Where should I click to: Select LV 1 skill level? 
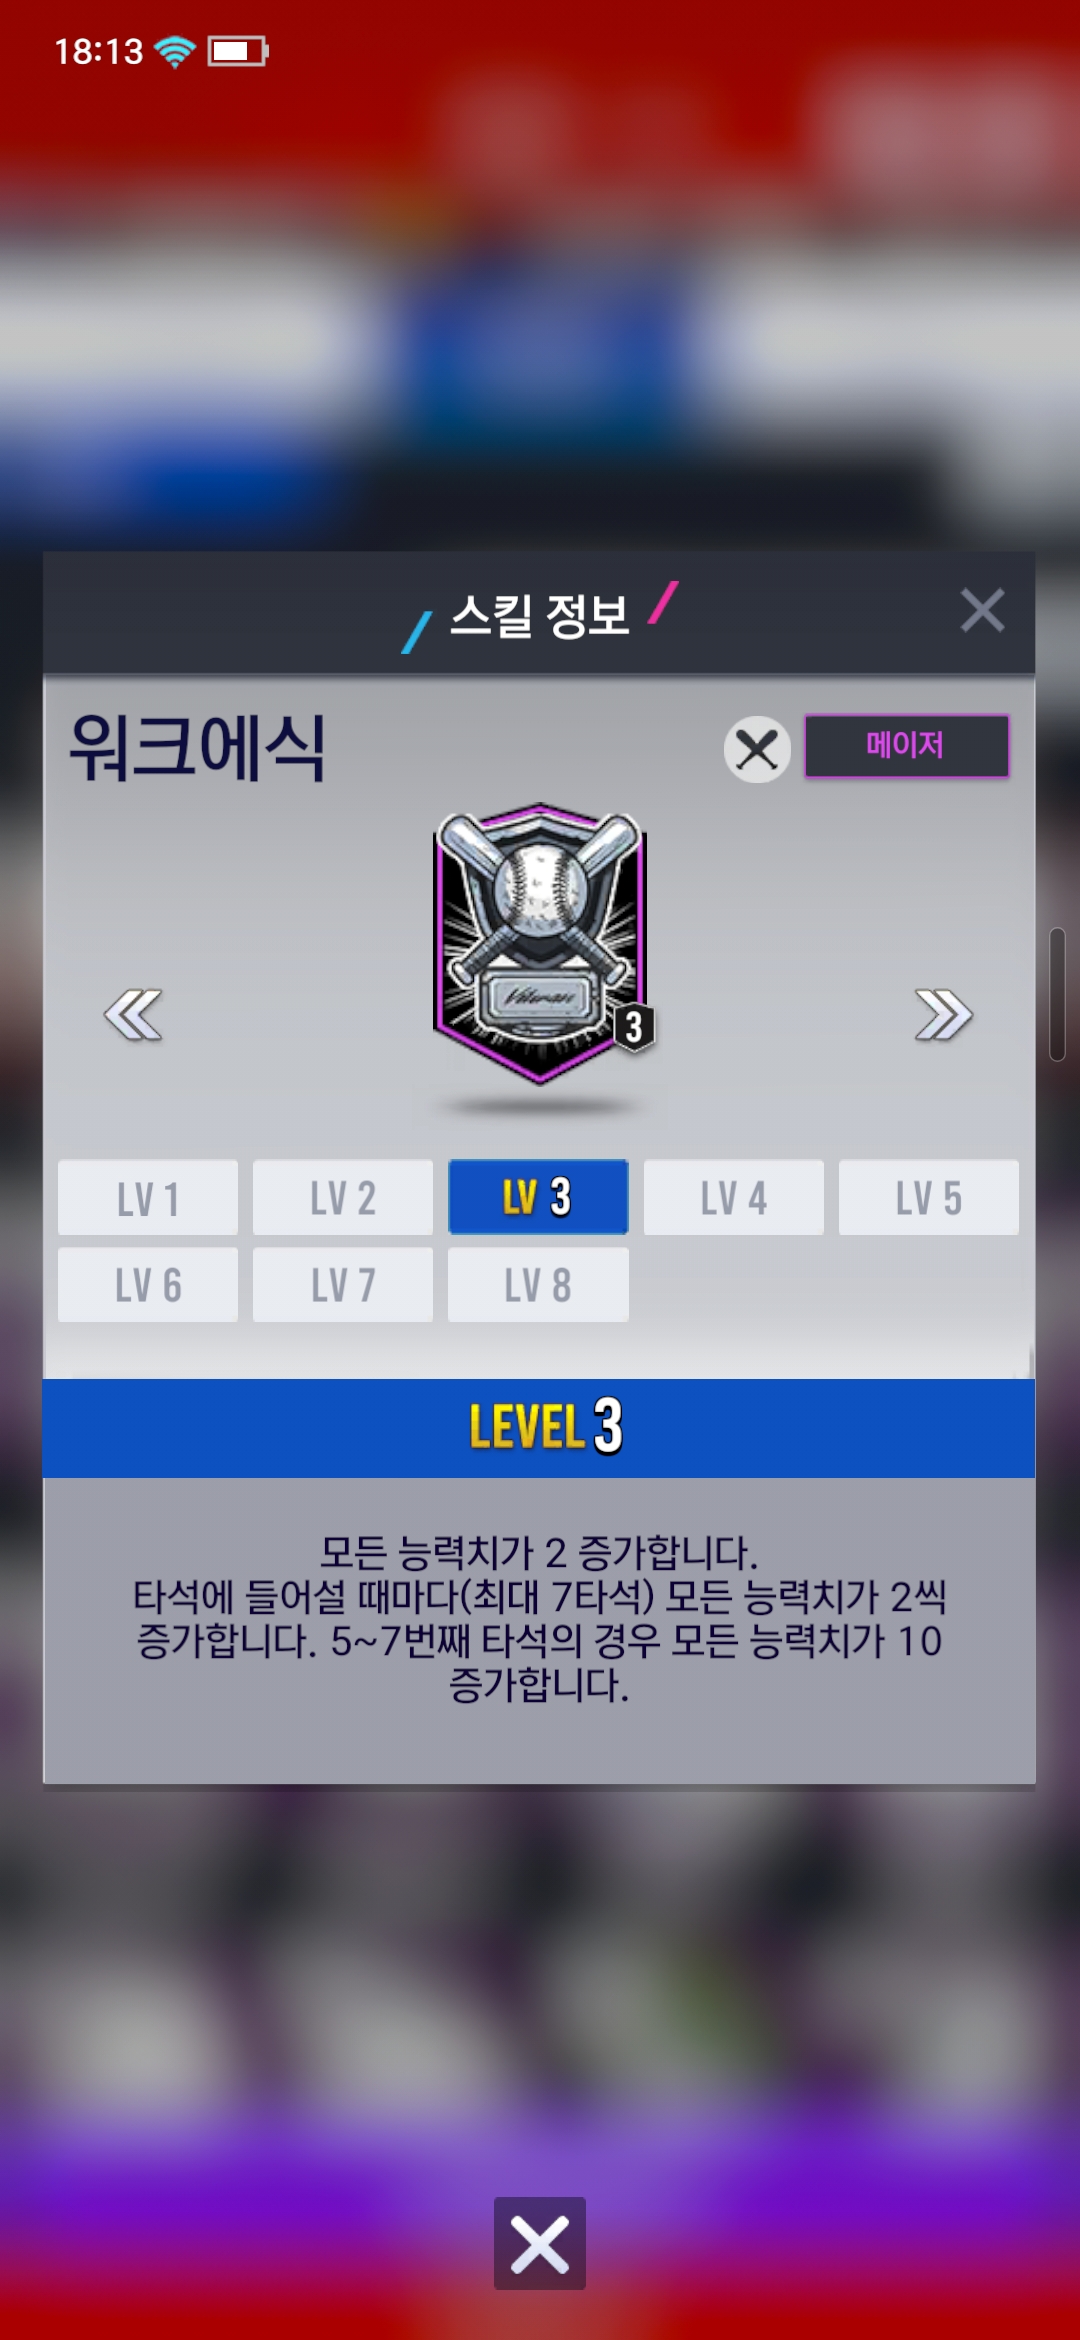point(148,1197)
